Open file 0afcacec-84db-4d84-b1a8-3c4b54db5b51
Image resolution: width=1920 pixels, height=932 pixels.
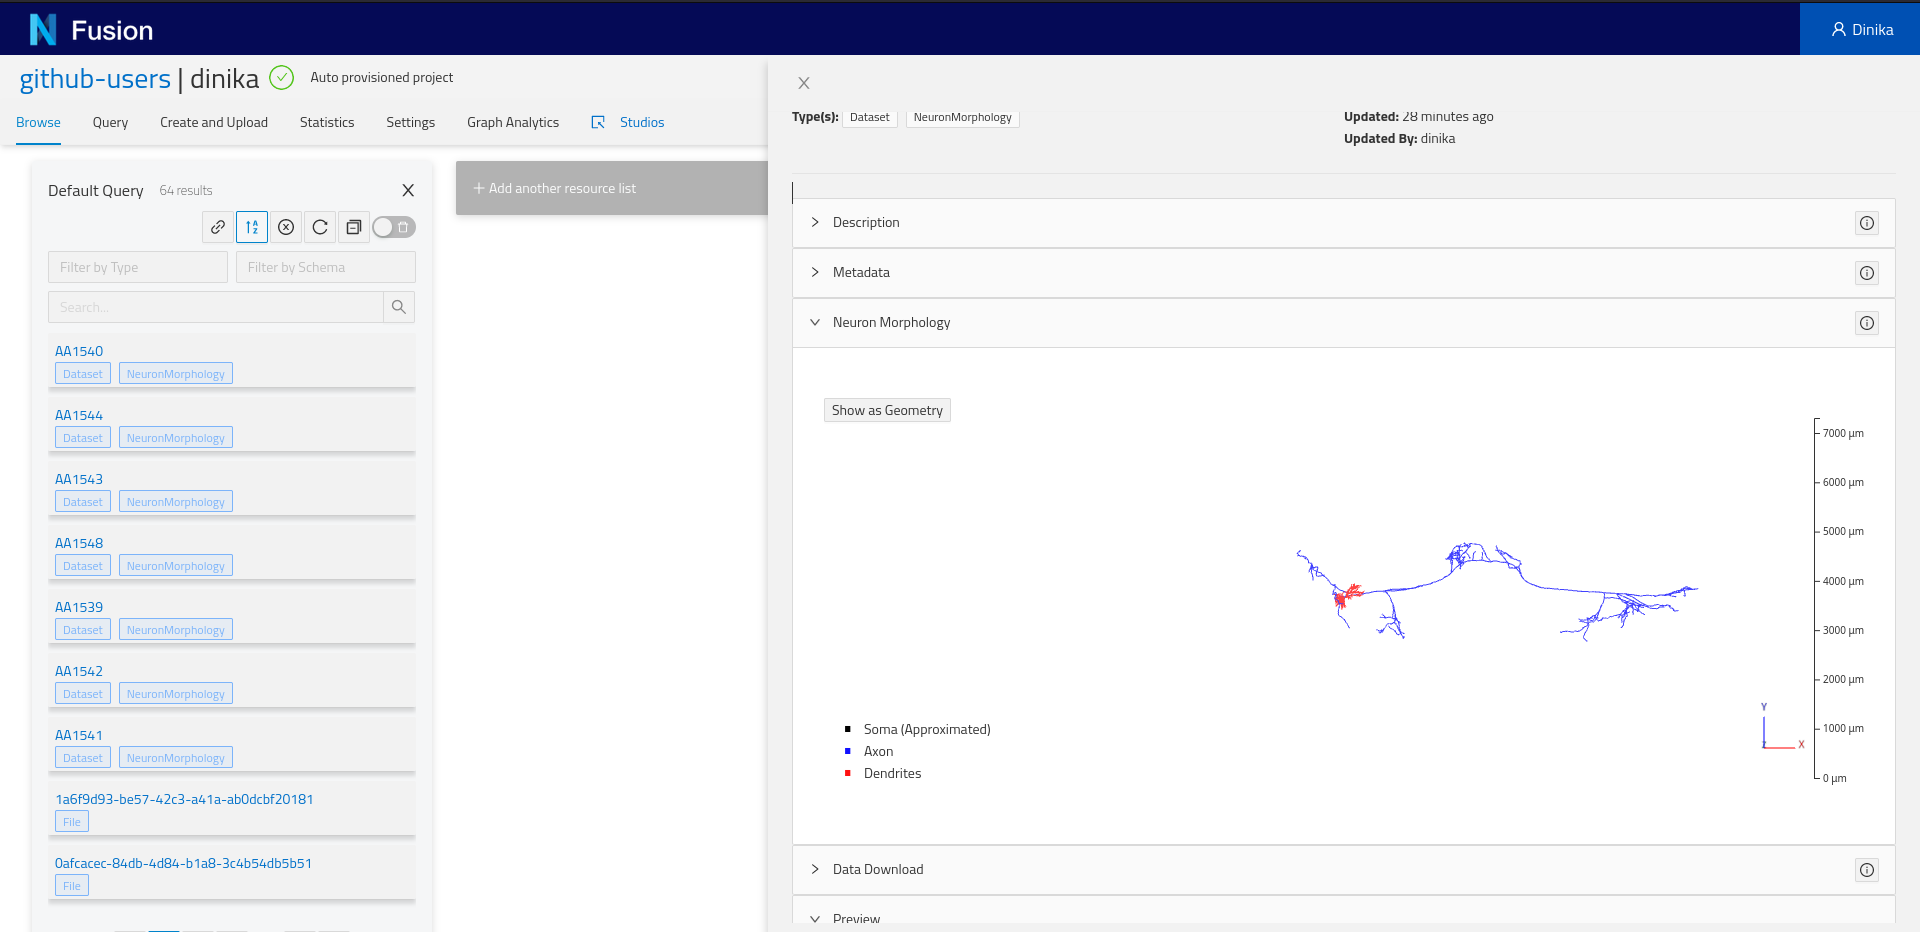coord(183,863)
